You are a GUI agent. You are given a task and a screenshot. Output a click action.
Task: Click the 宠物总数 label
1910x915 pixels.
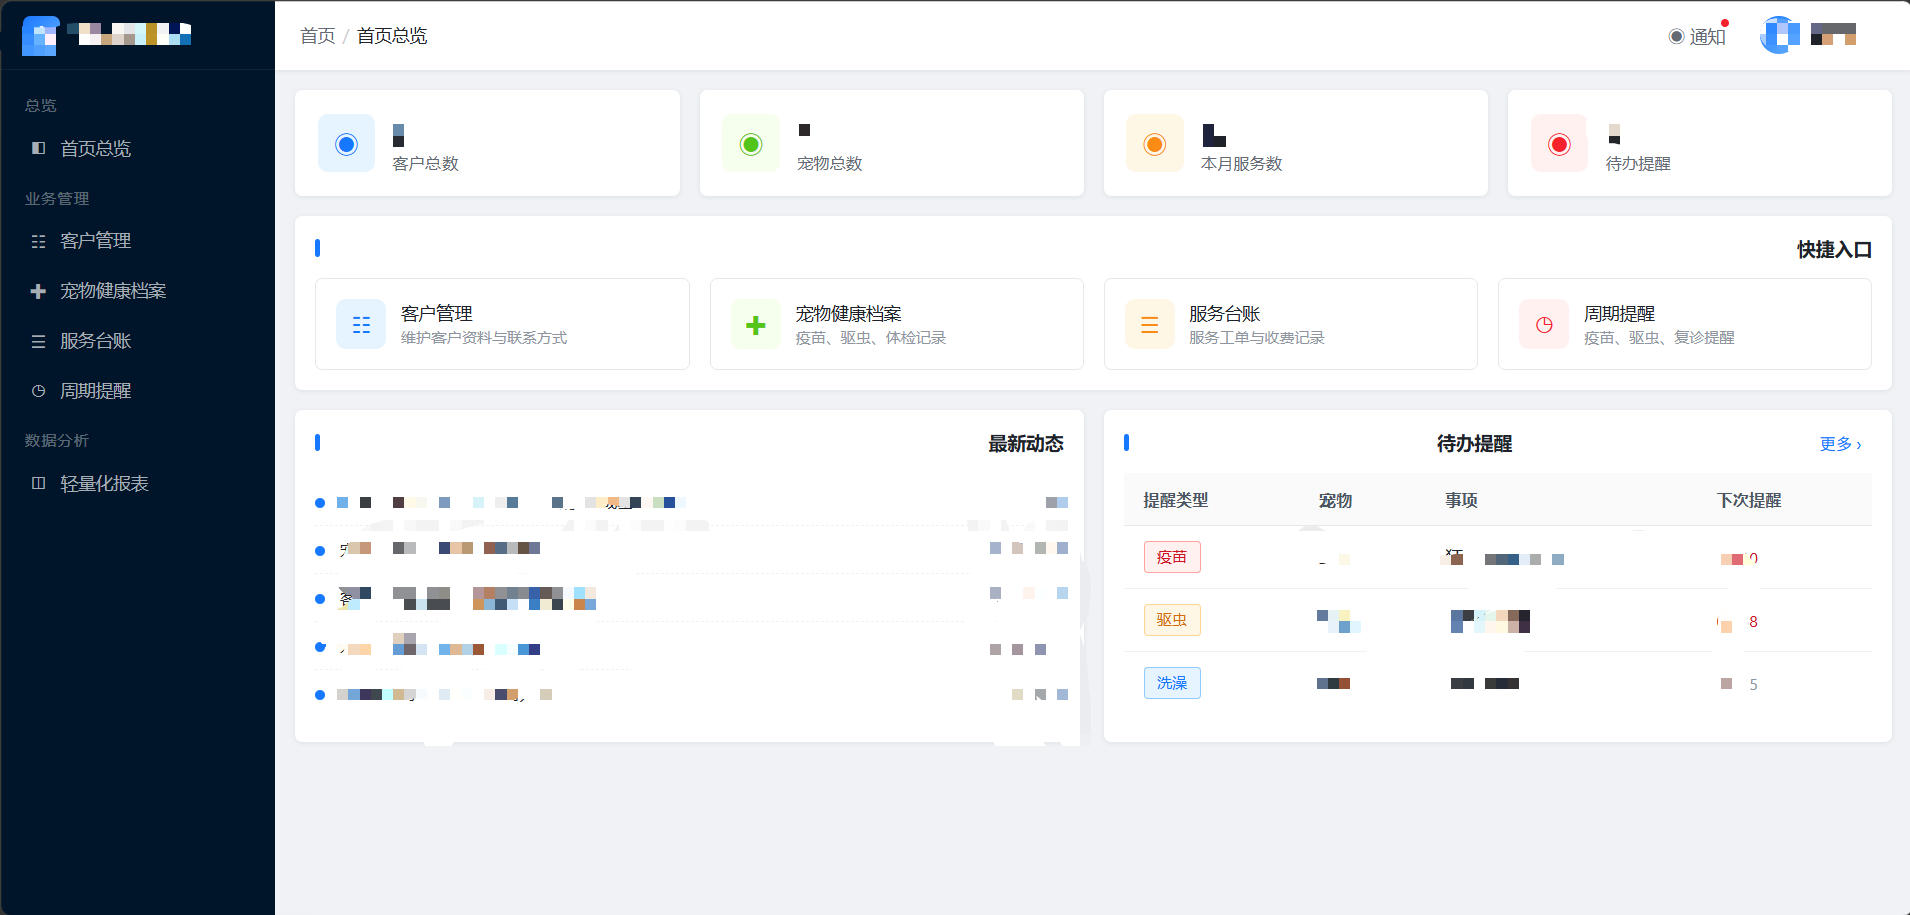tap(829, 164)
